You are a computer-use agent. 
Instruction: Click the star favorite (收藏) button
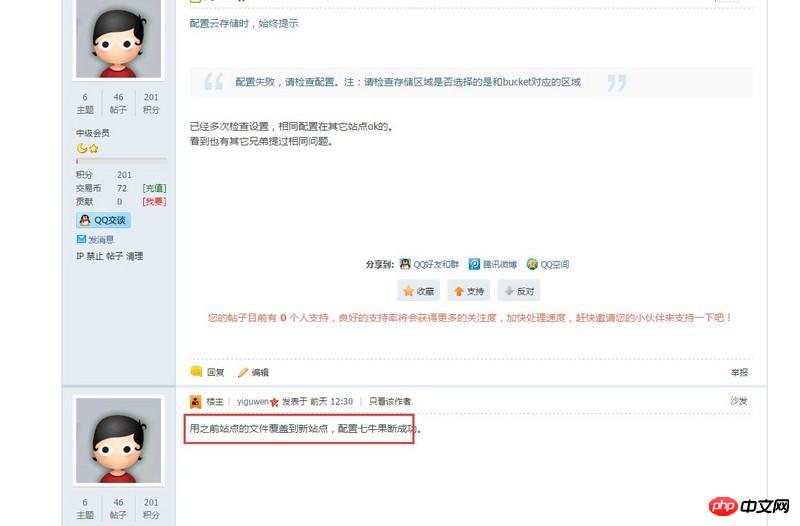418,291
